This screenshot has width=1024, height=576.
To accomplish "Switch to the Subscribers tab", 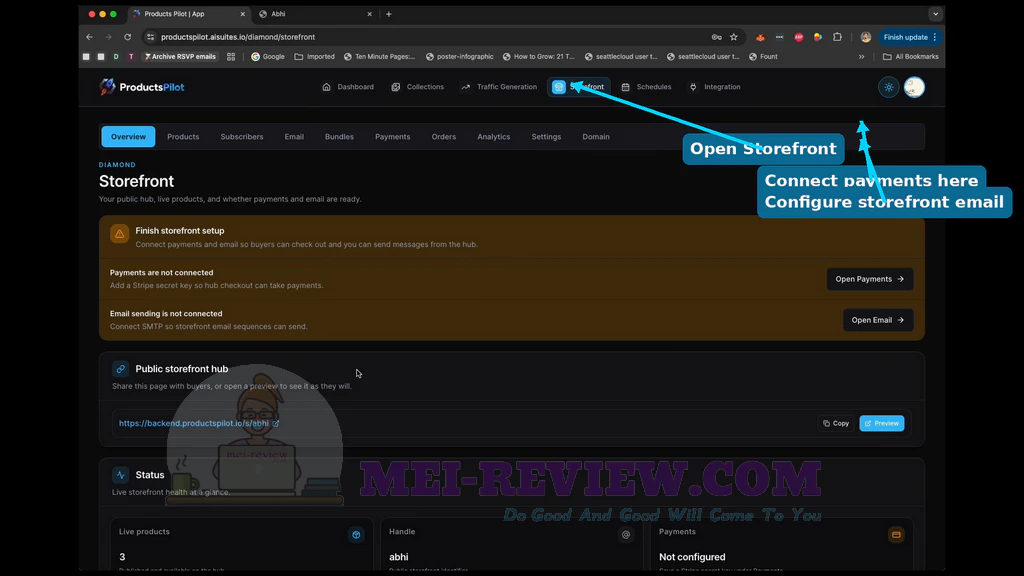I will 242,136.
